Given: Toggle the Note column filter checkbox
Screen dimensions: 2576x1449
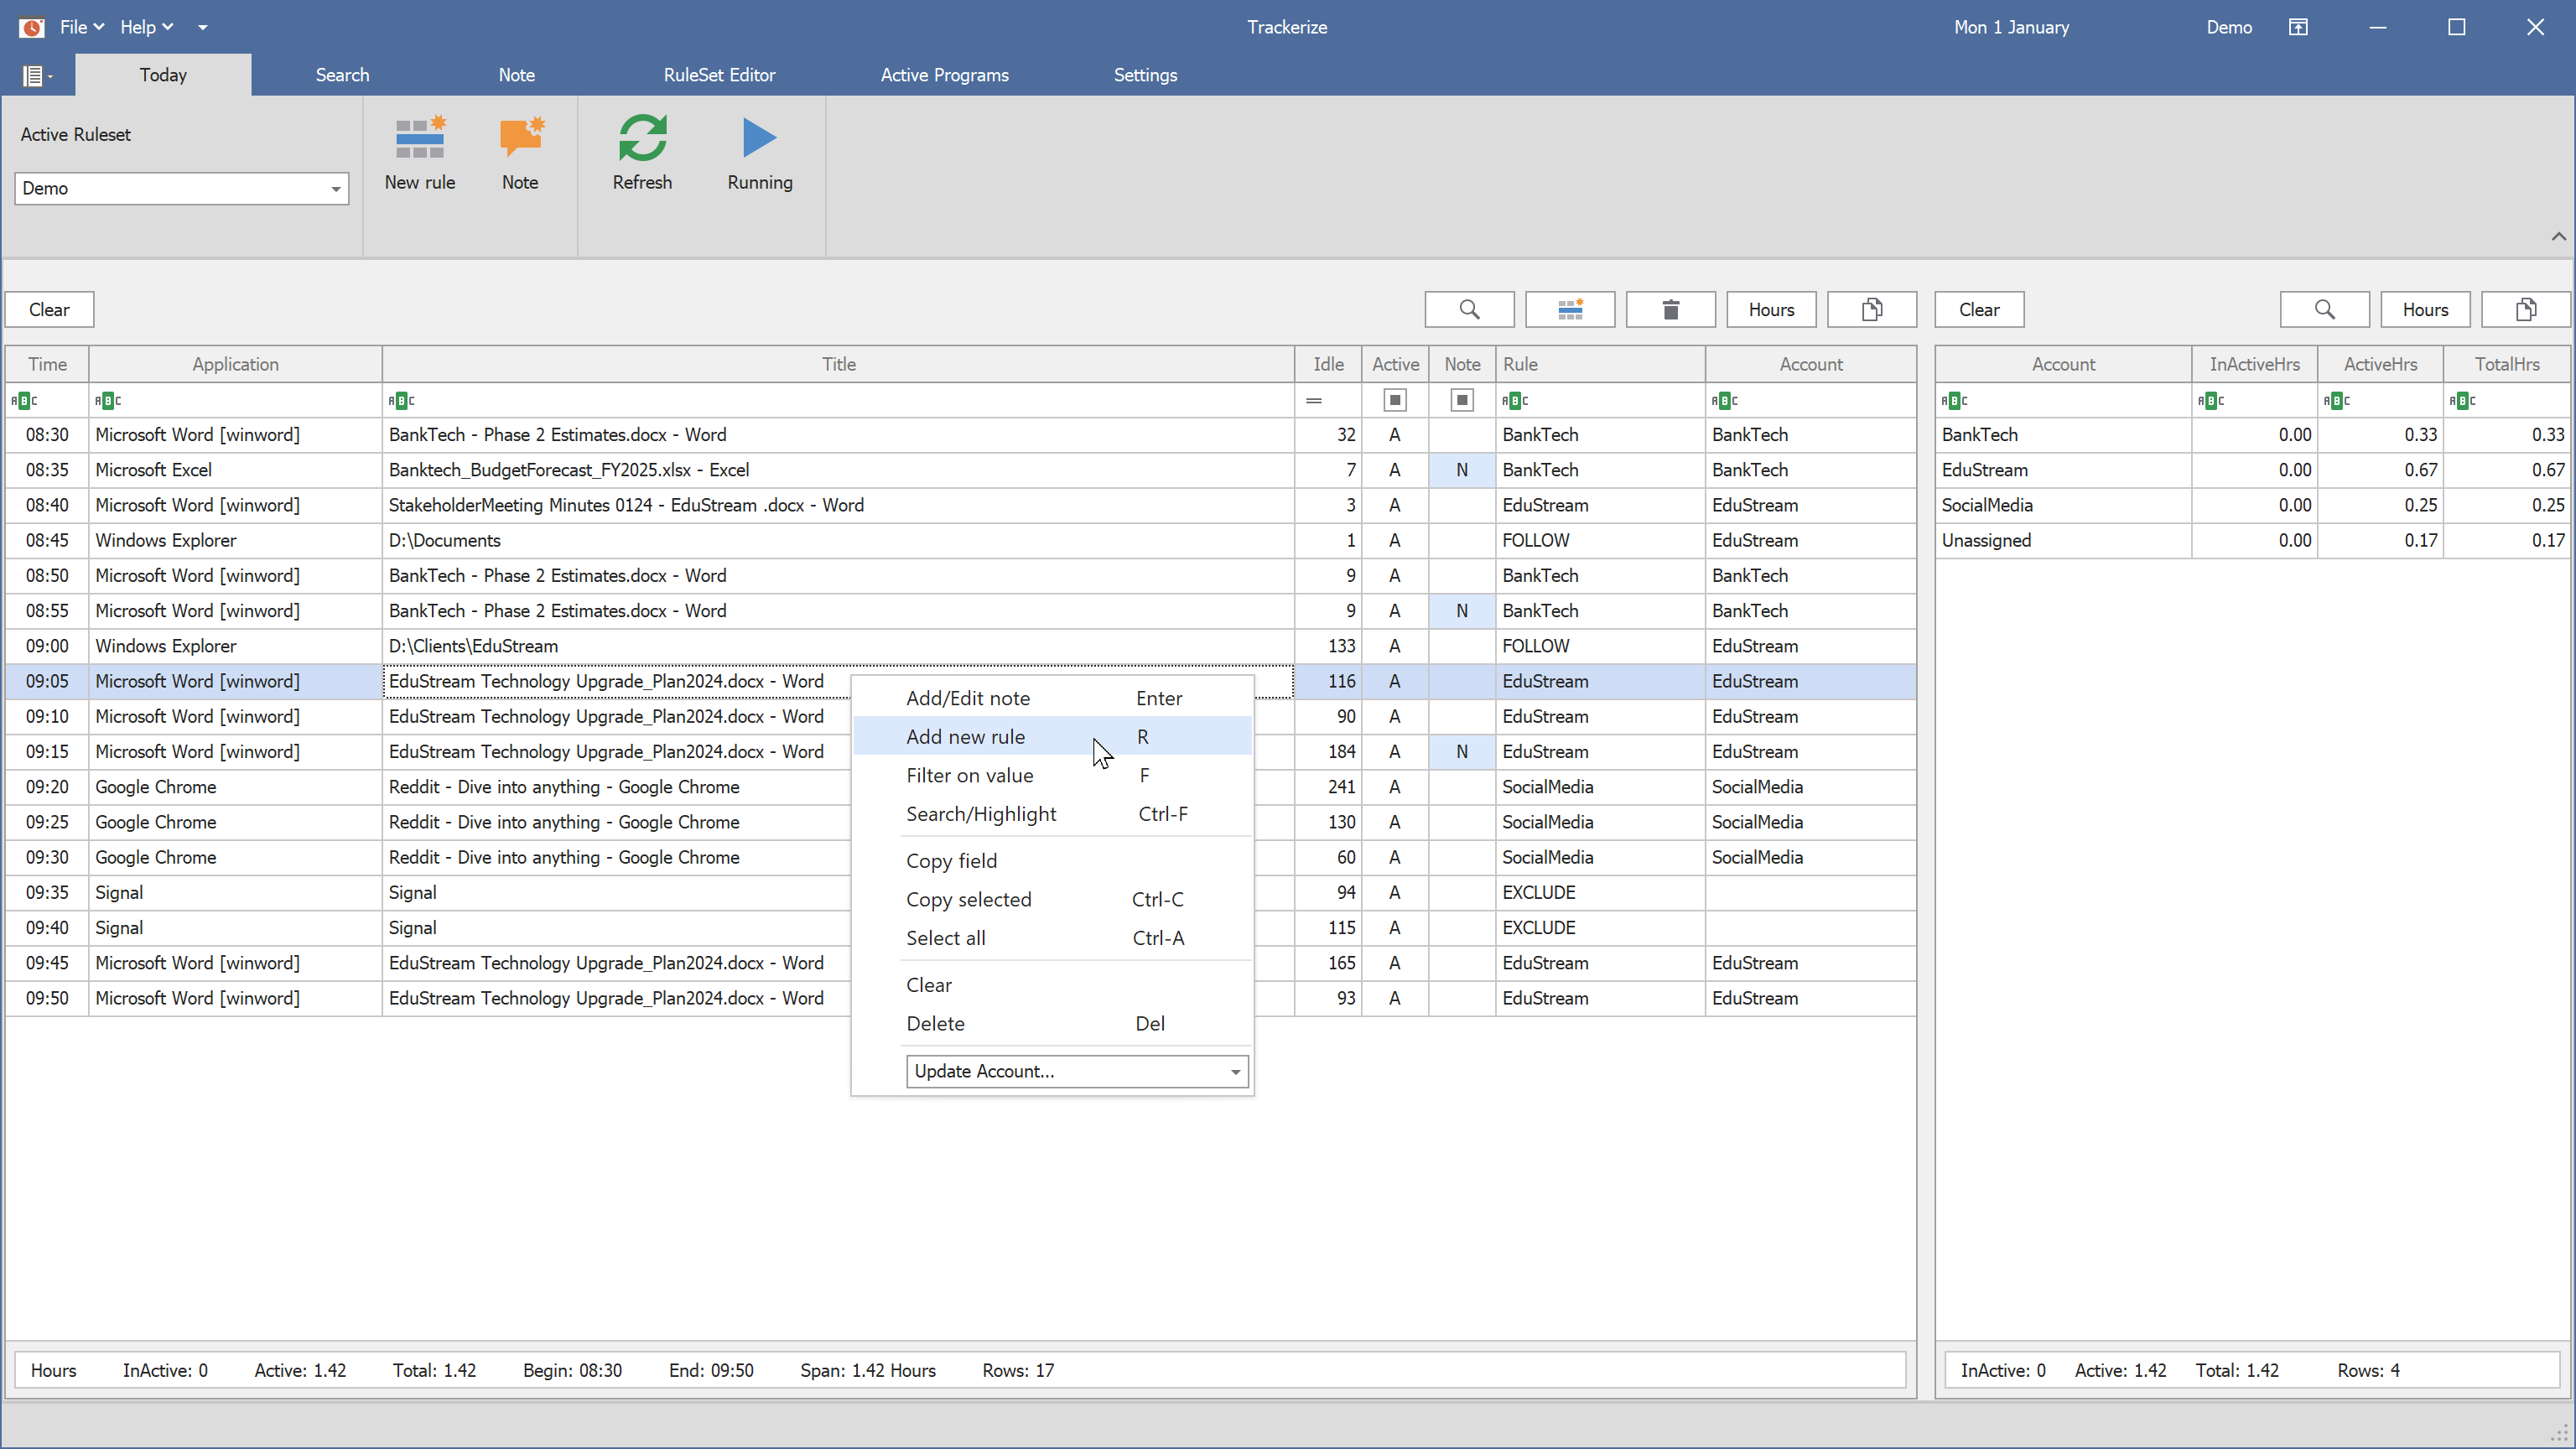Looking at the screenshot, I should [x=1461, y=401].
